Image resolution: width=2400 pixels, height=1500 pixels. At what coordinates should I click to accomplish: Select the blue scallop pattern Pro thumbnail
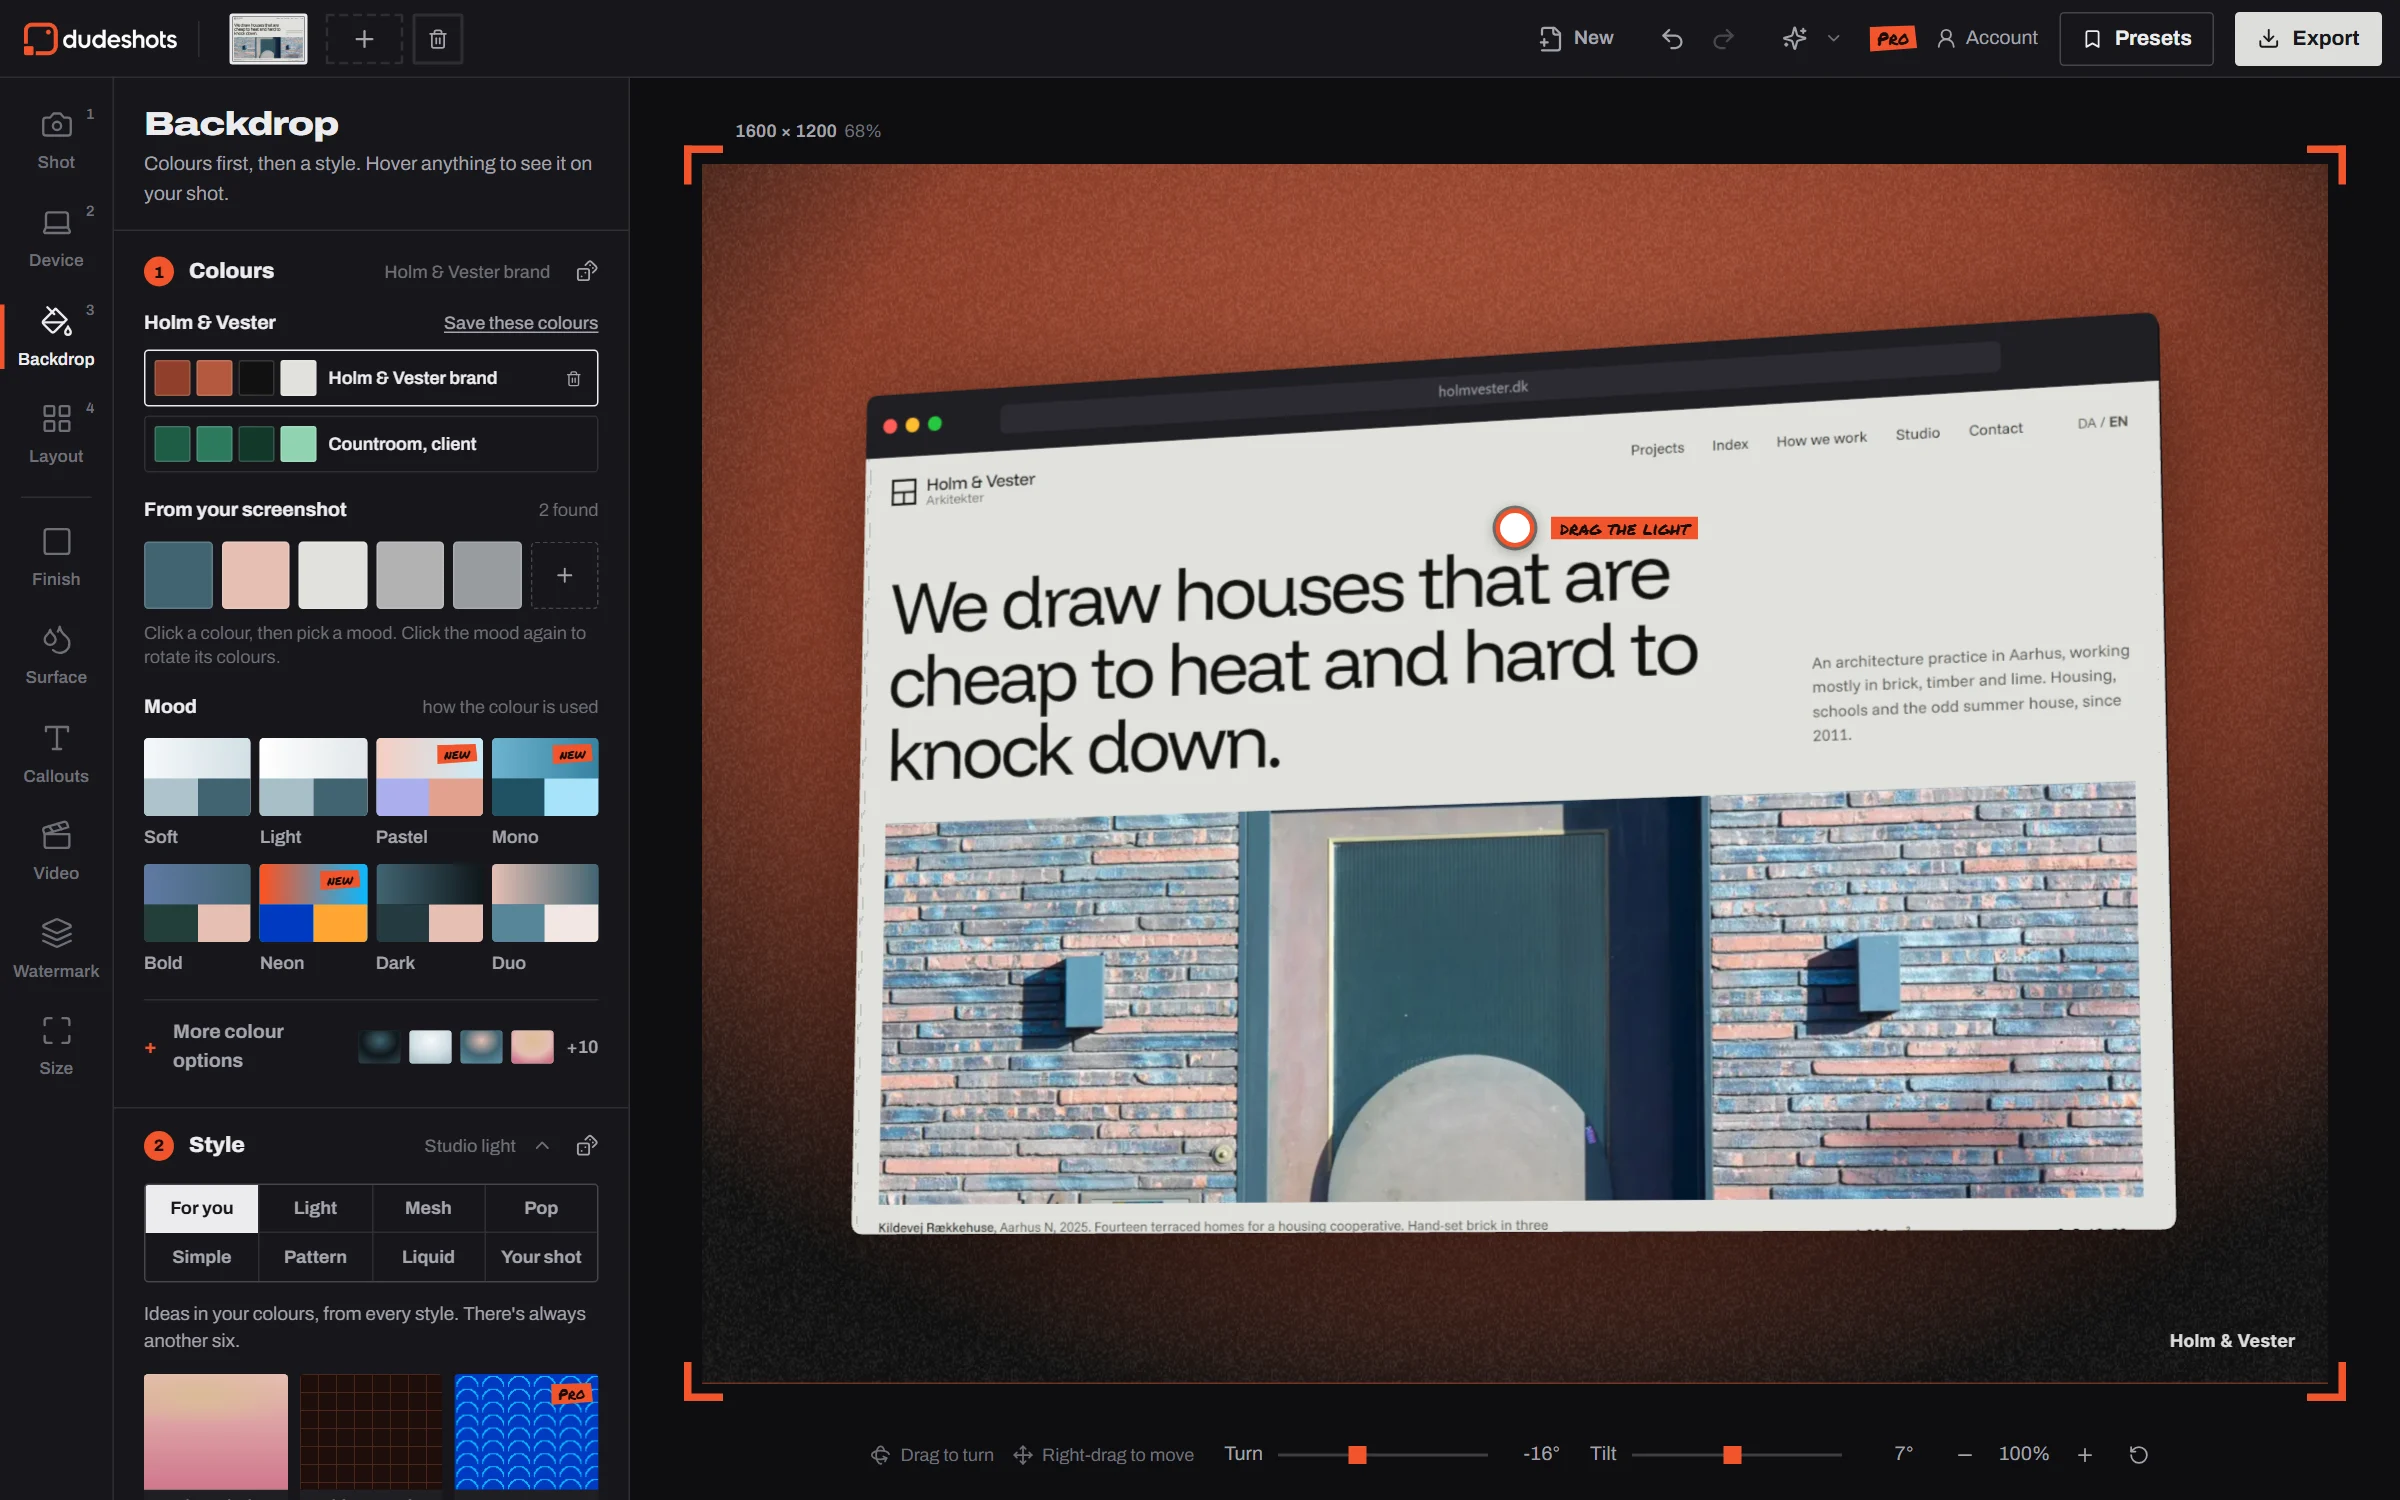[x=526, y=1432]
